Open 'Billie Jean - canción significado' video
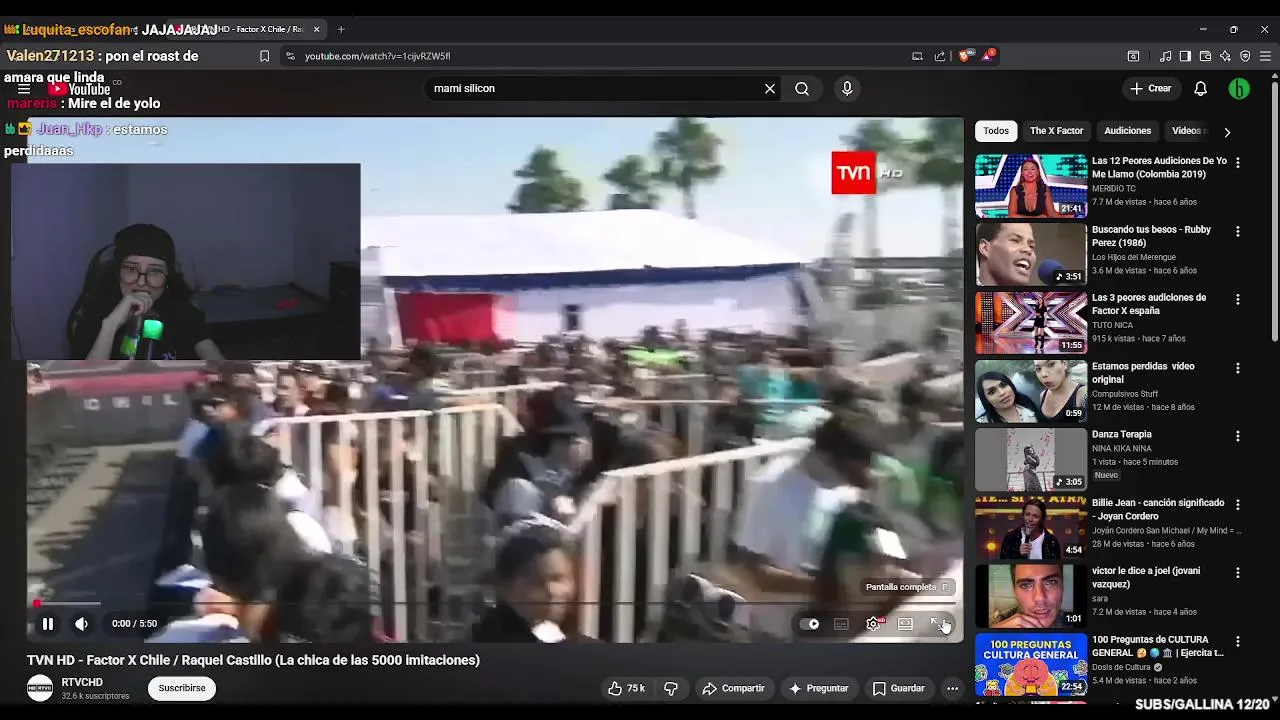1280x720 pixels. click(1158, 510)
